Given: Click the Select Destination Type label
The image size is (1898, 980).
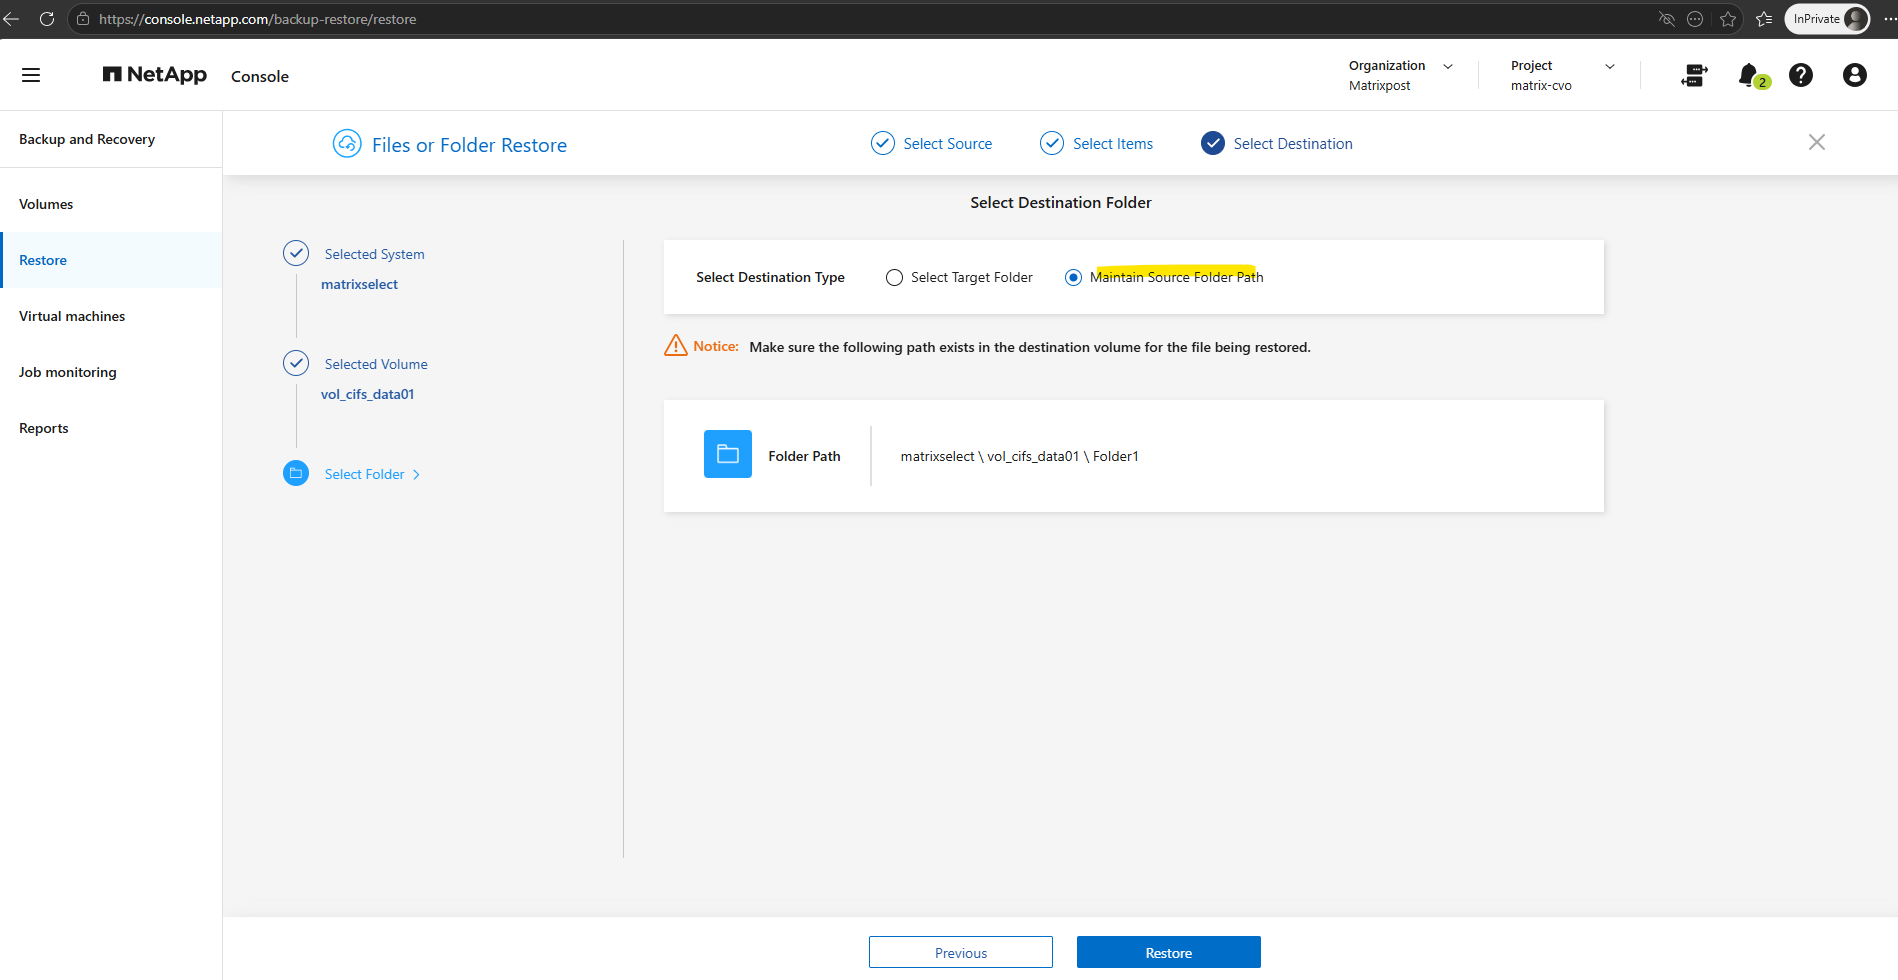Looking at the screenshot, I should click(x=770, y=277).
